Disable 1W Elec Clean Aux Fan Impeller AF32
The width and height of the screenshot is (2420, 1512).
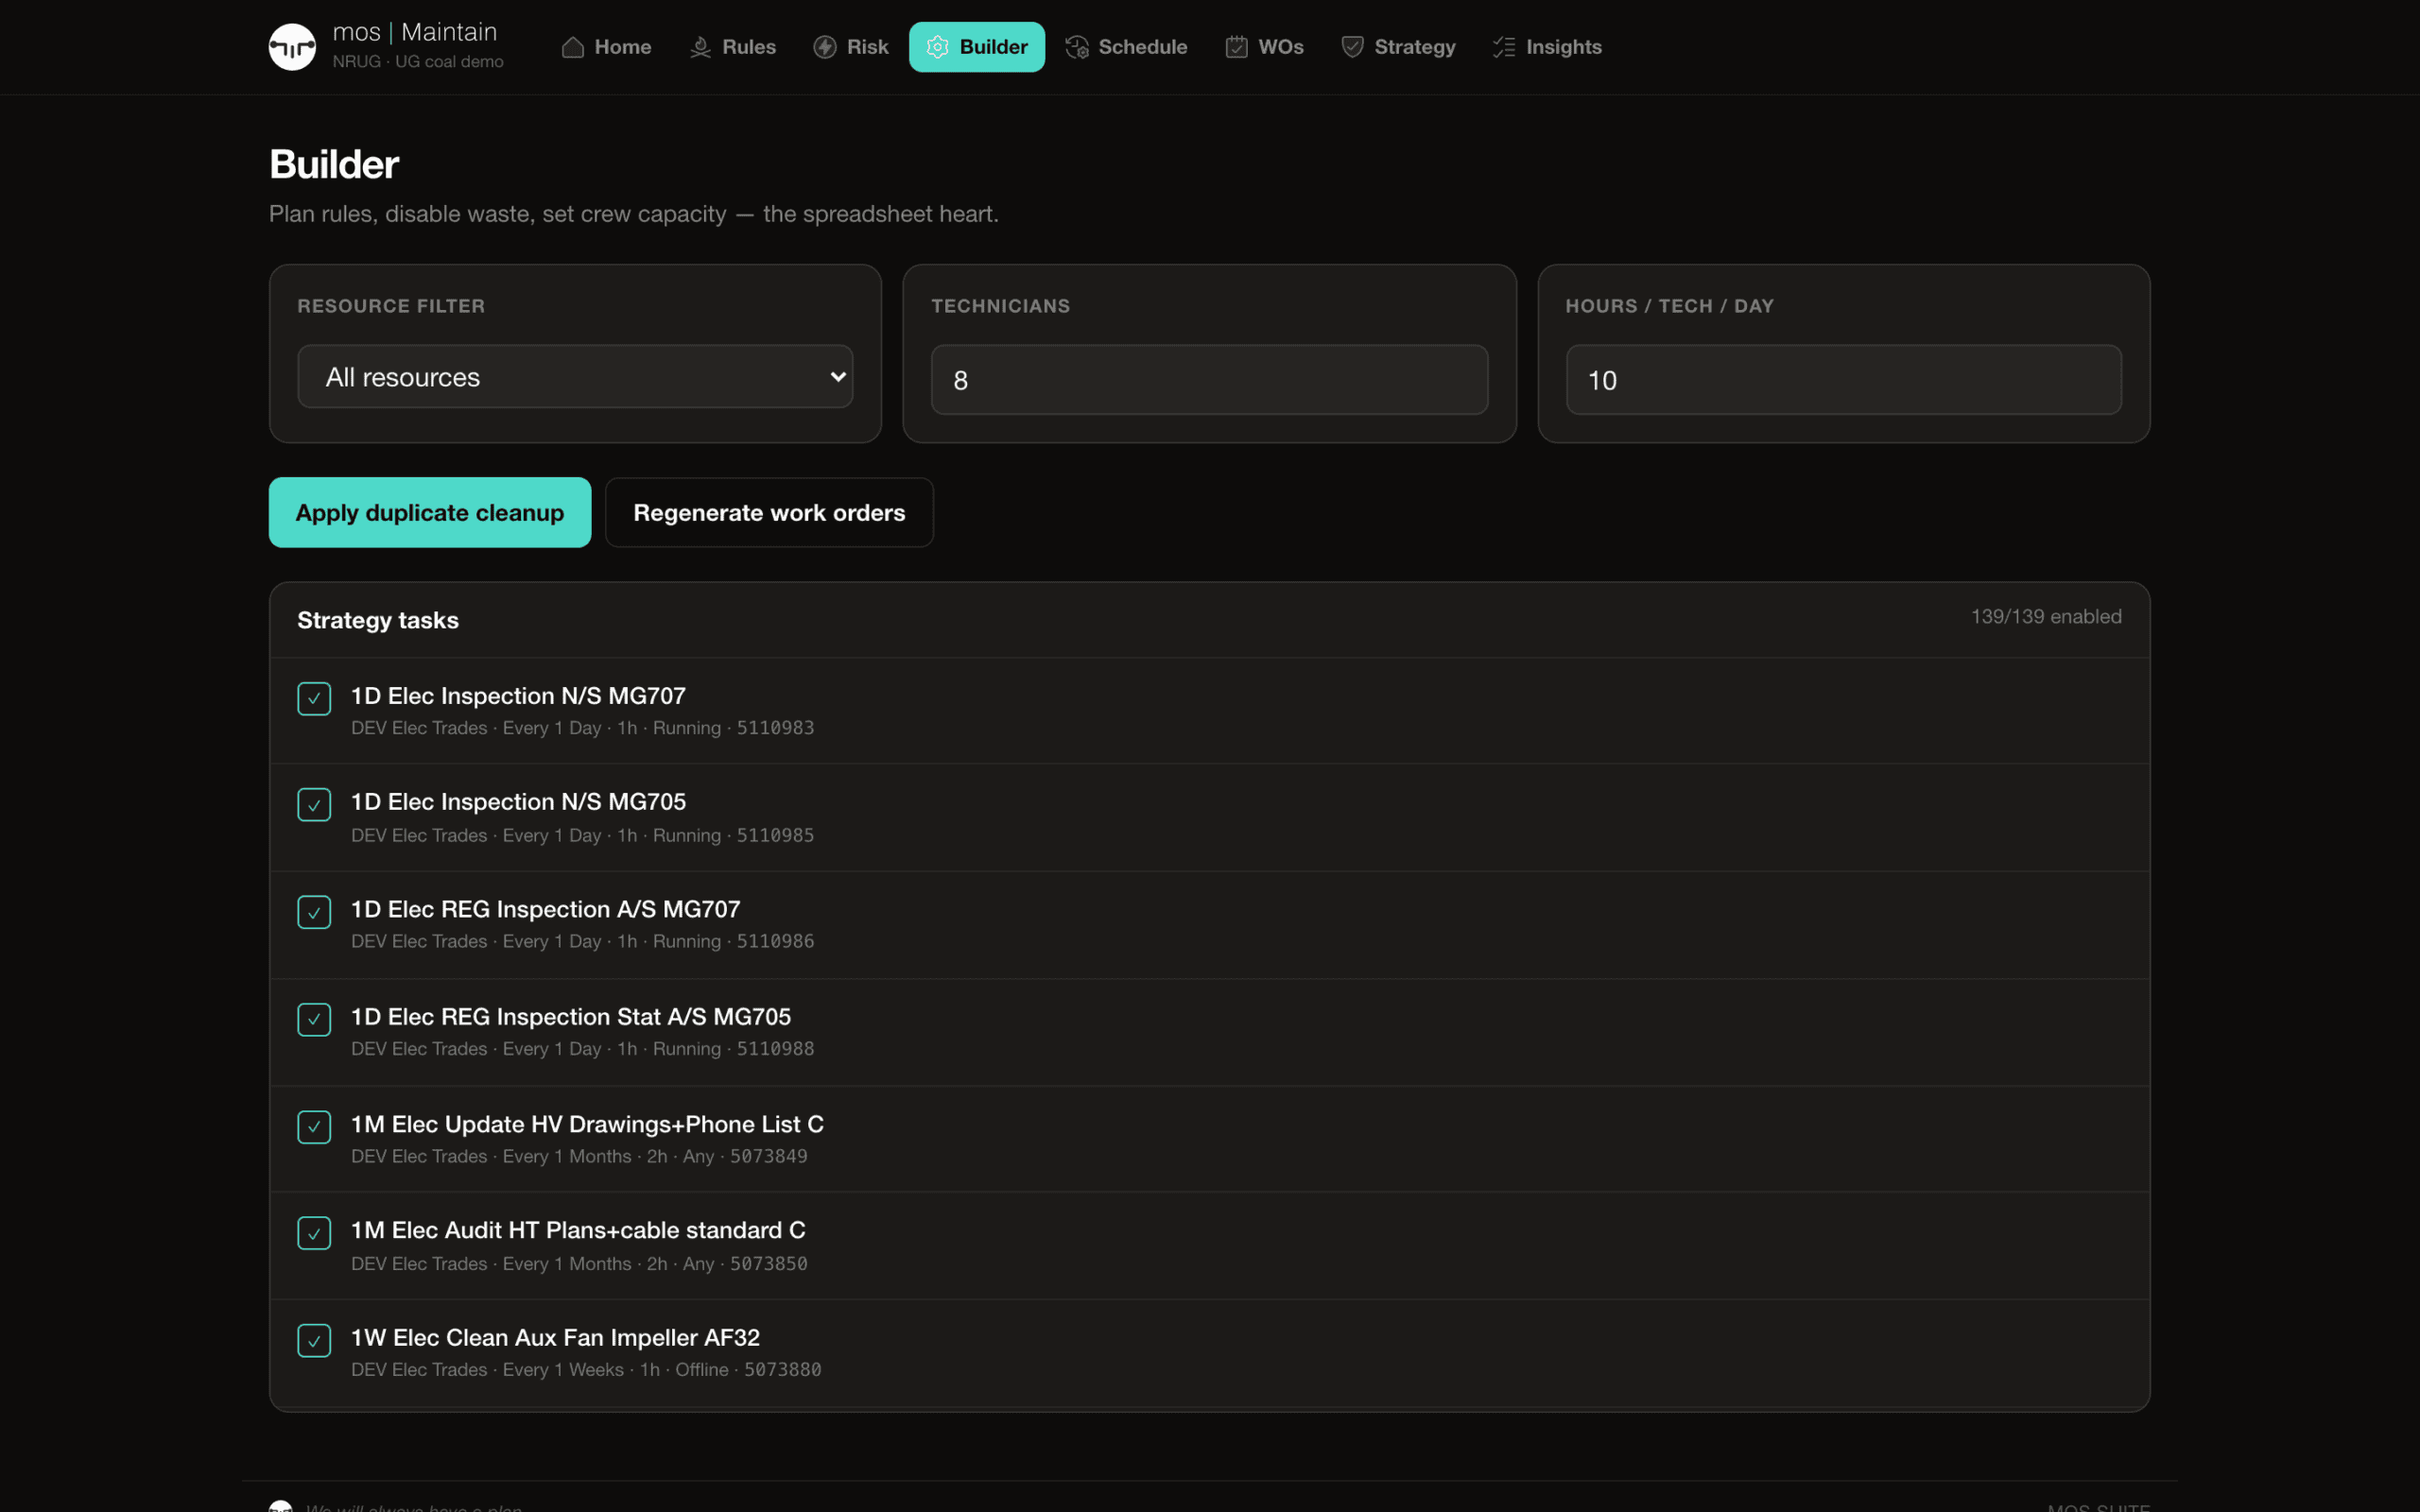[314, 1340]
